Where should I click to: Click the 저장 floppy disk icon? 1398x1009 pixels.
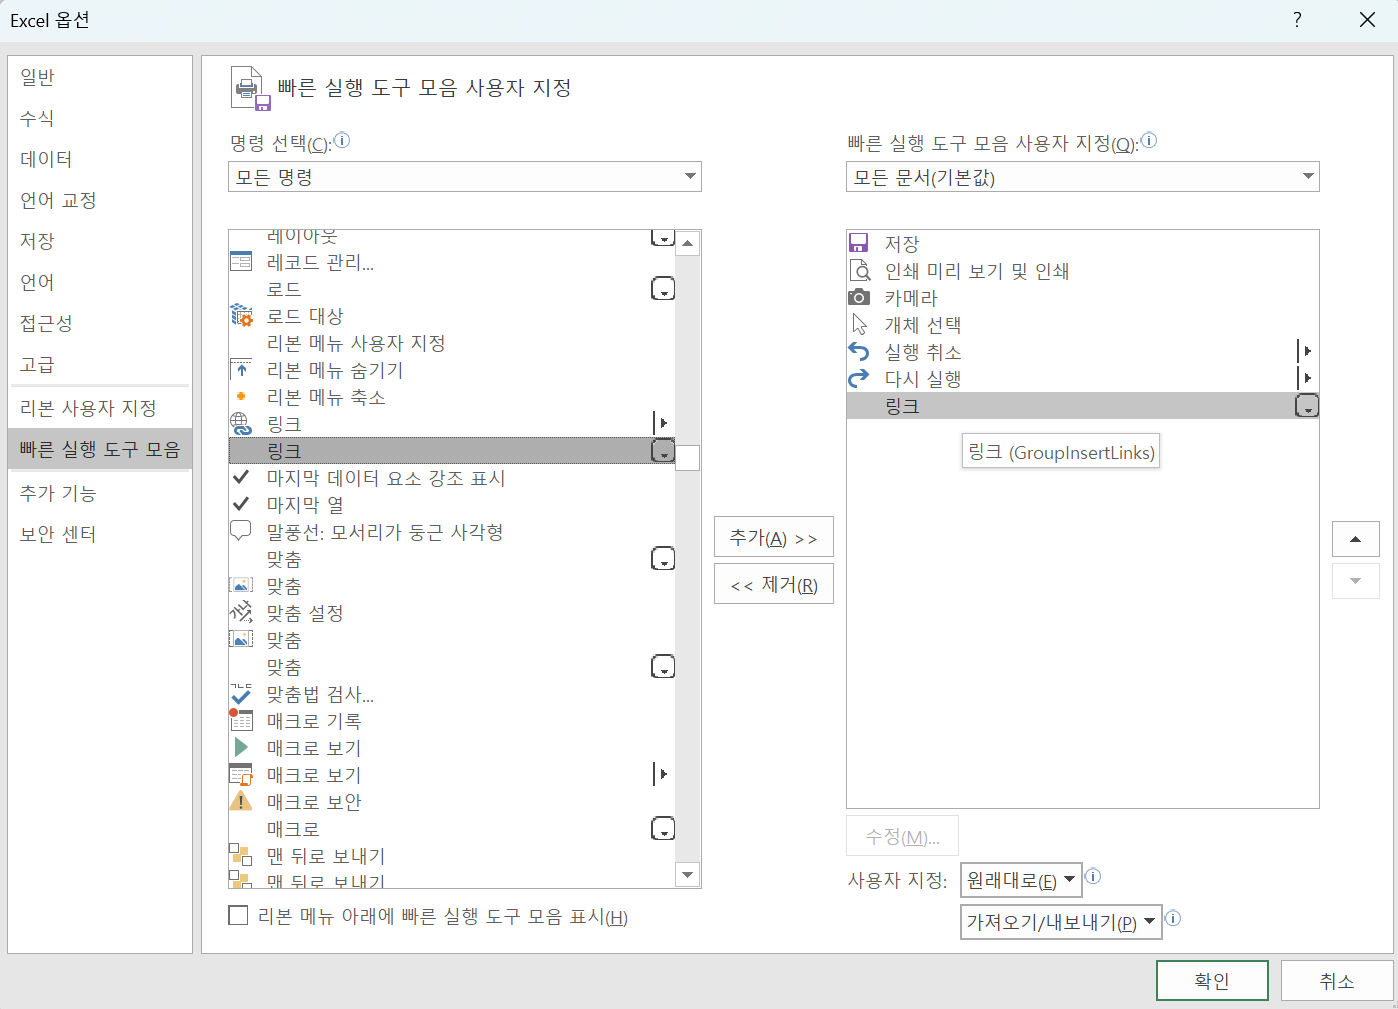pos(859,243)
